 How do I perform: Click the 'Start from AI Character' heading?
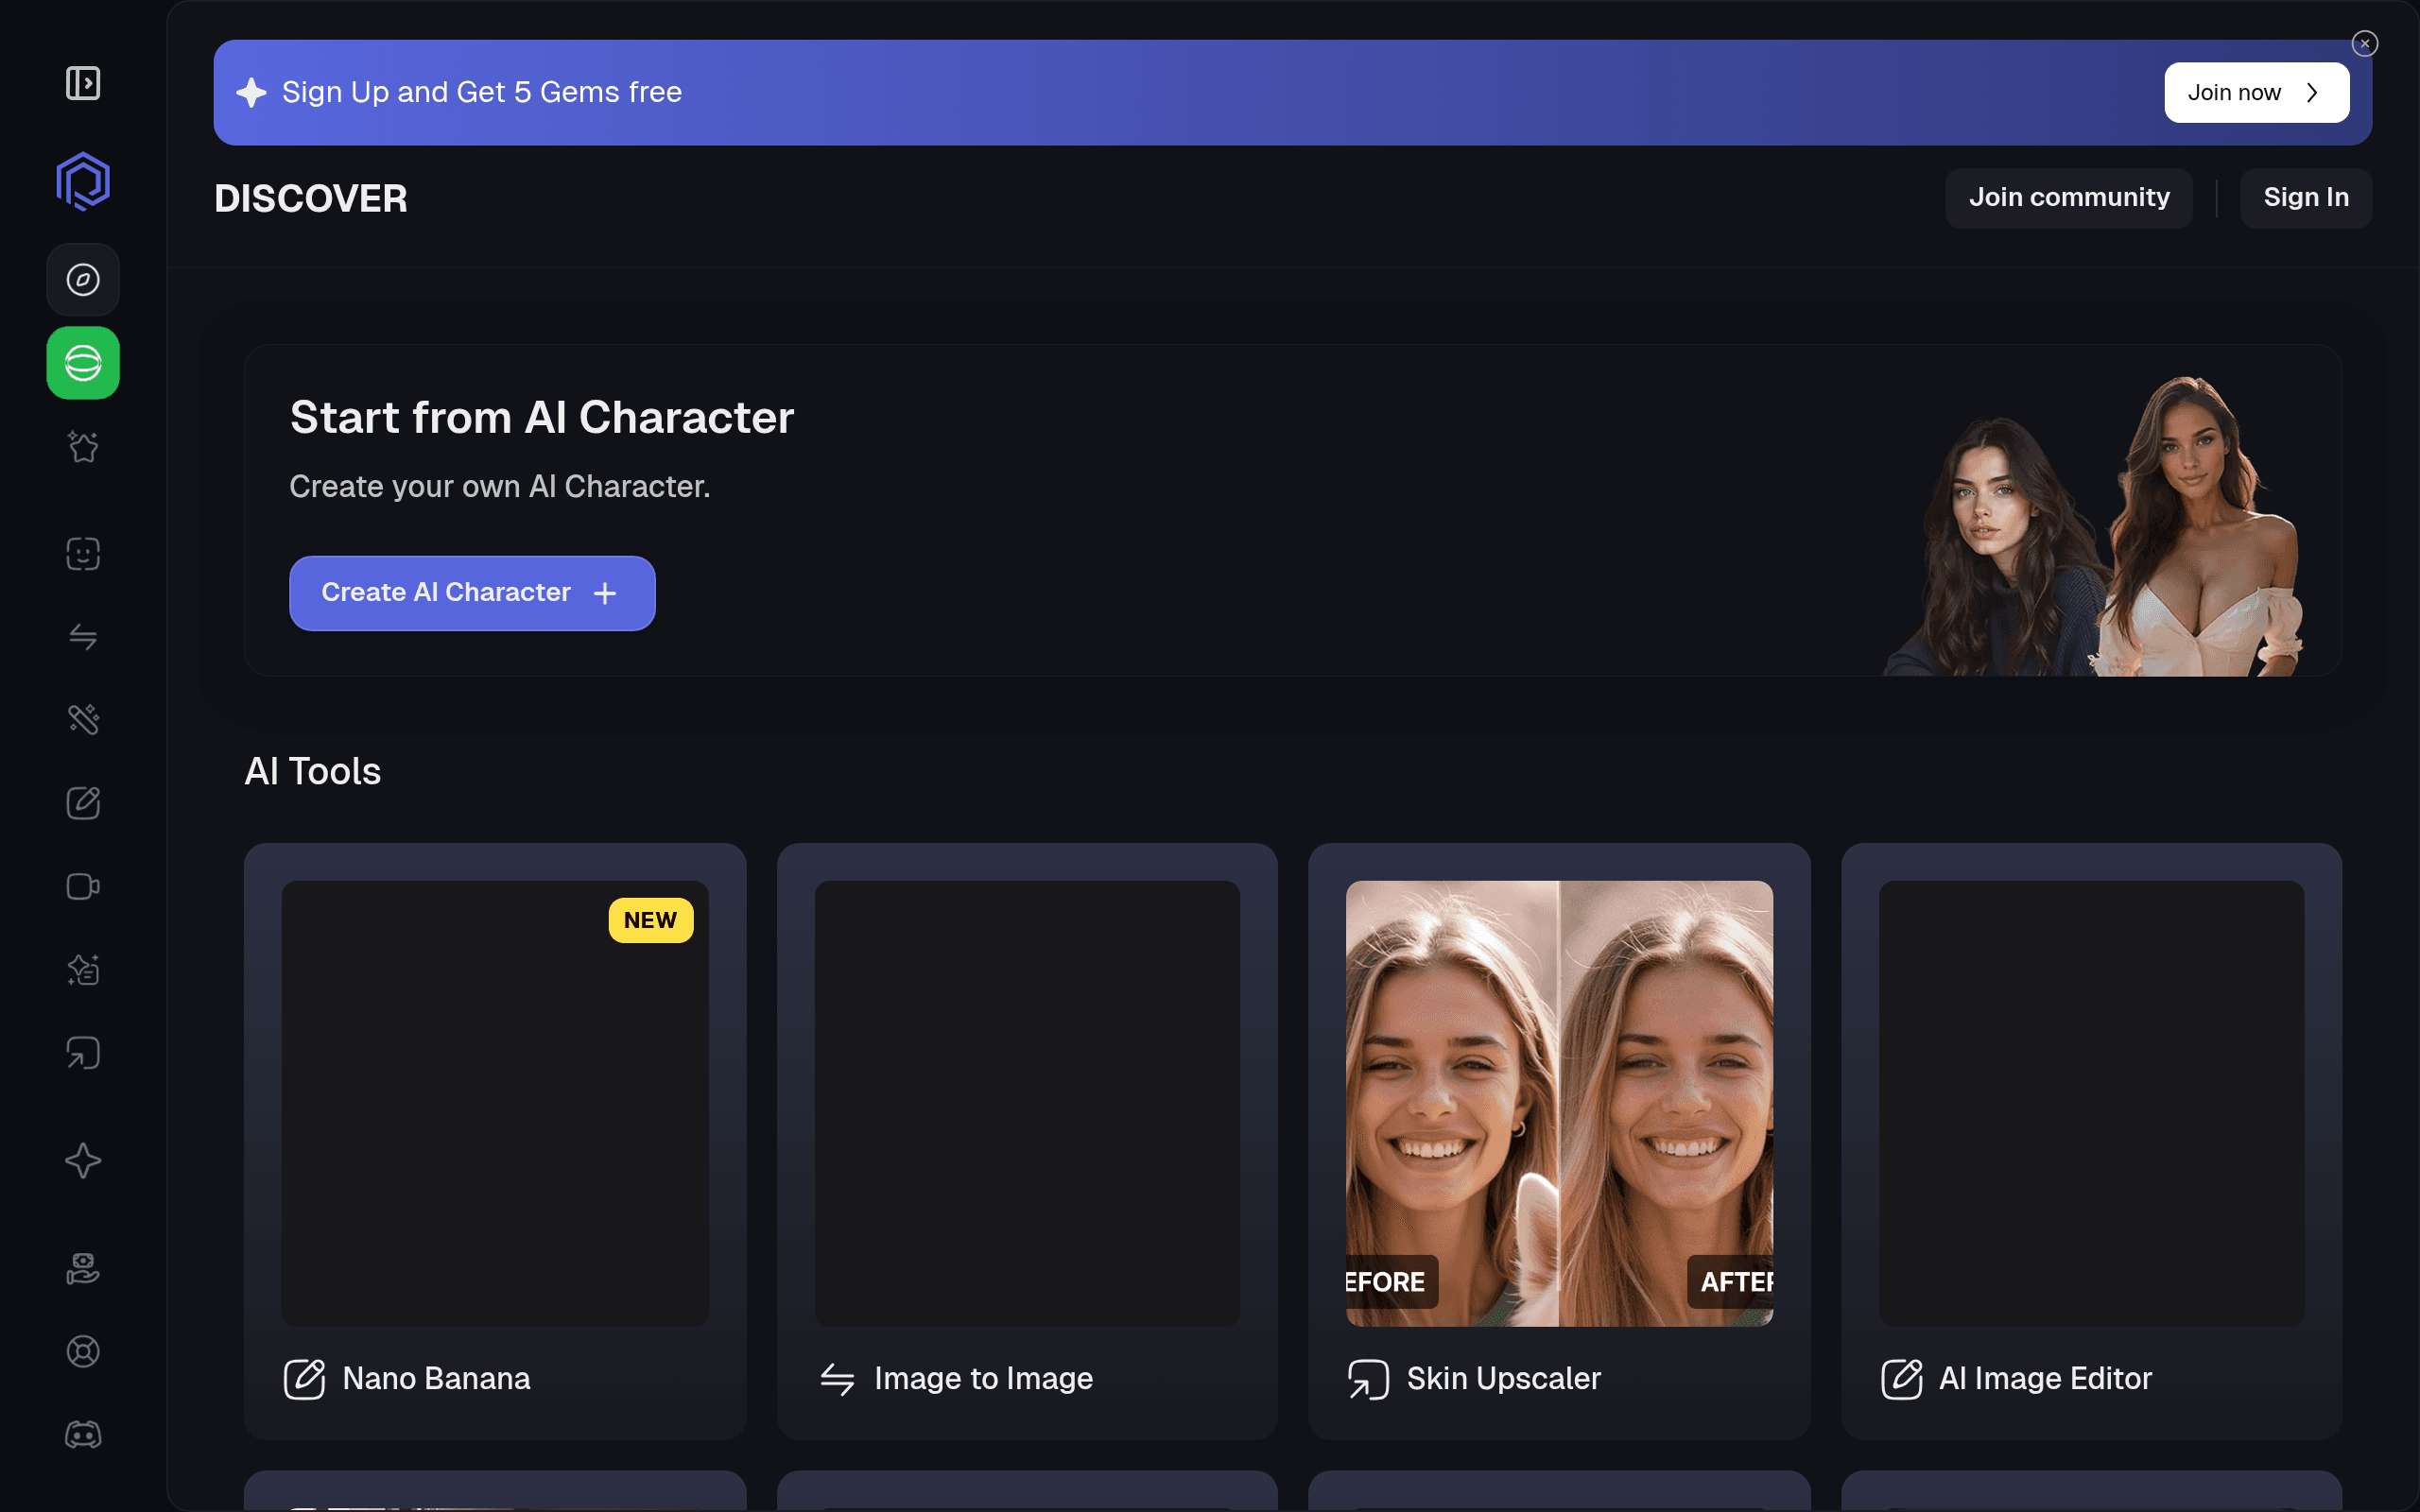541,417
